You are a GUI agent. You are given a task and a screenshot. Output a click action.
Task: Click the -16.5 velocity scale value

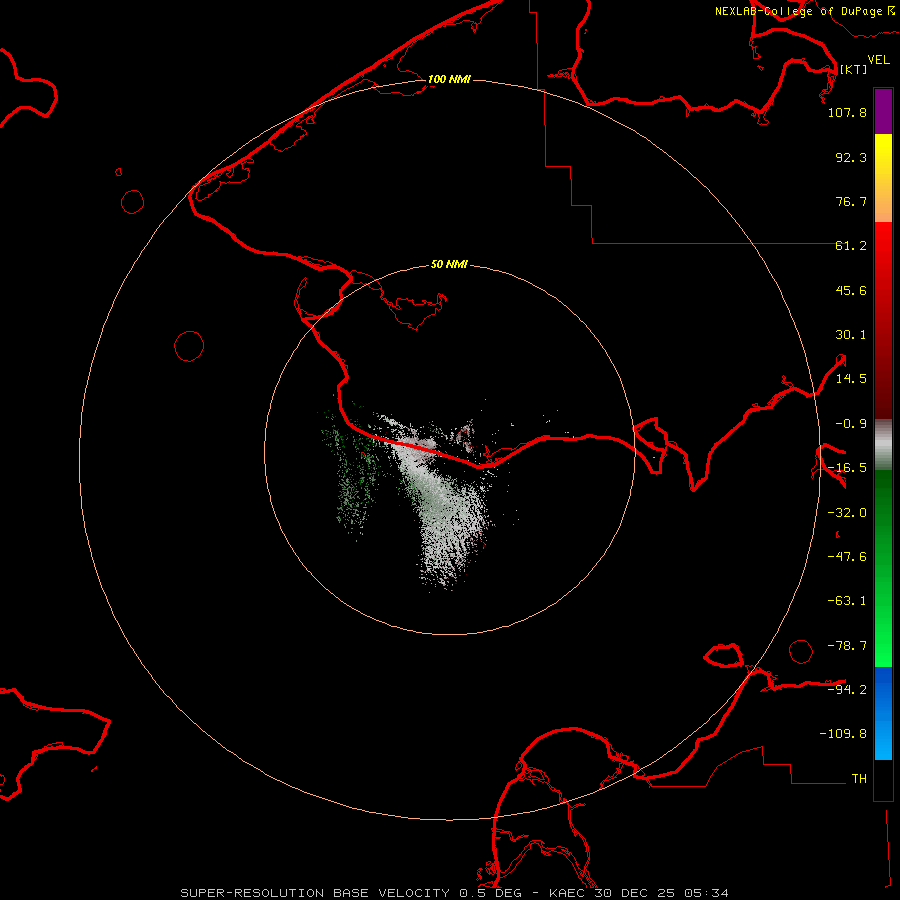(x=847, y=468)
